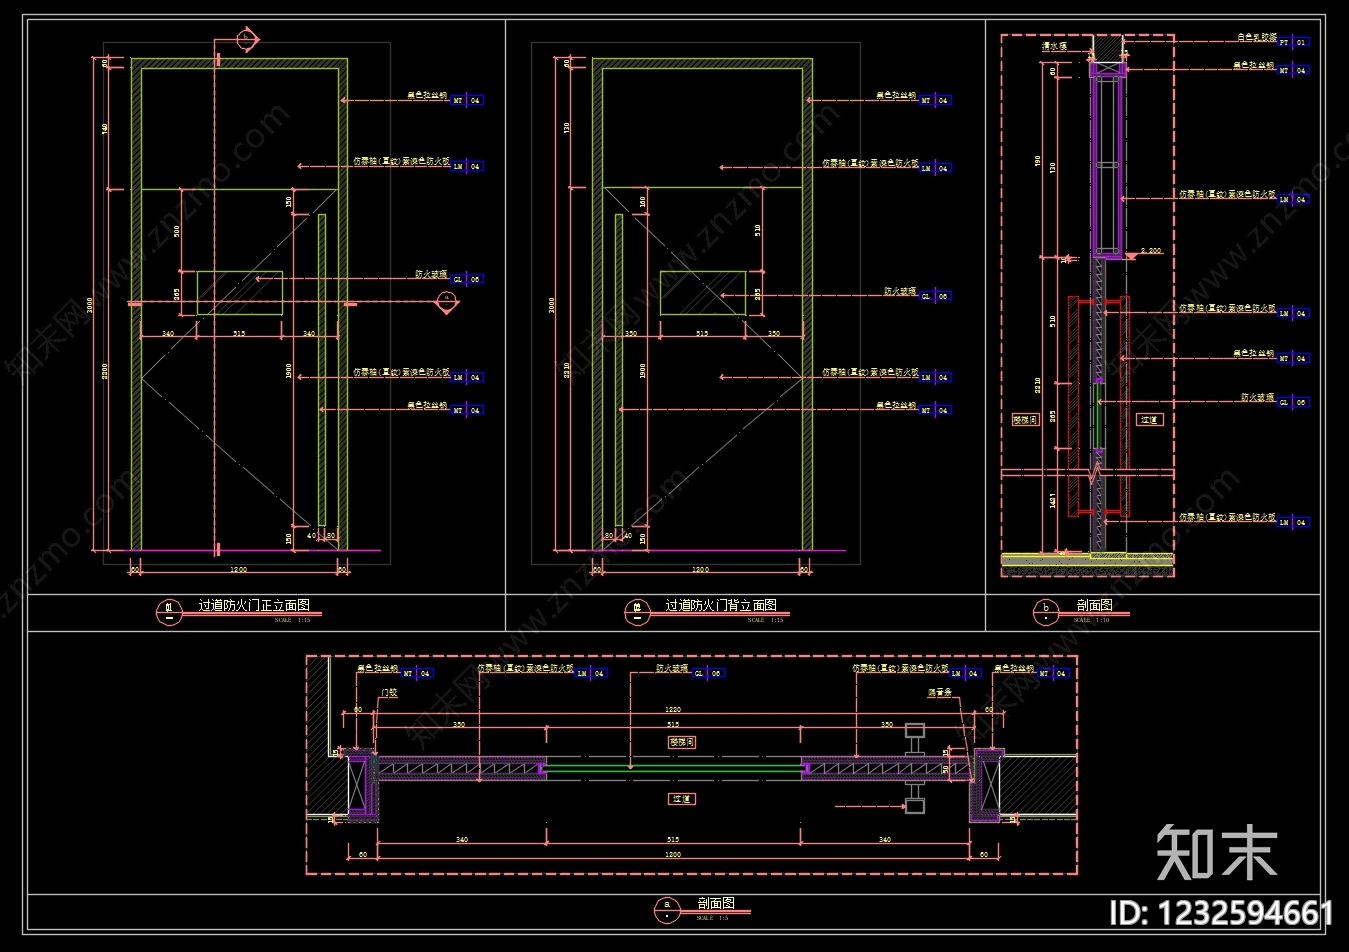Click the 515 glass width dimension in front elevation
This screenshot has width=1349, height=952.
pyautogui.click(x=239, y=333)
